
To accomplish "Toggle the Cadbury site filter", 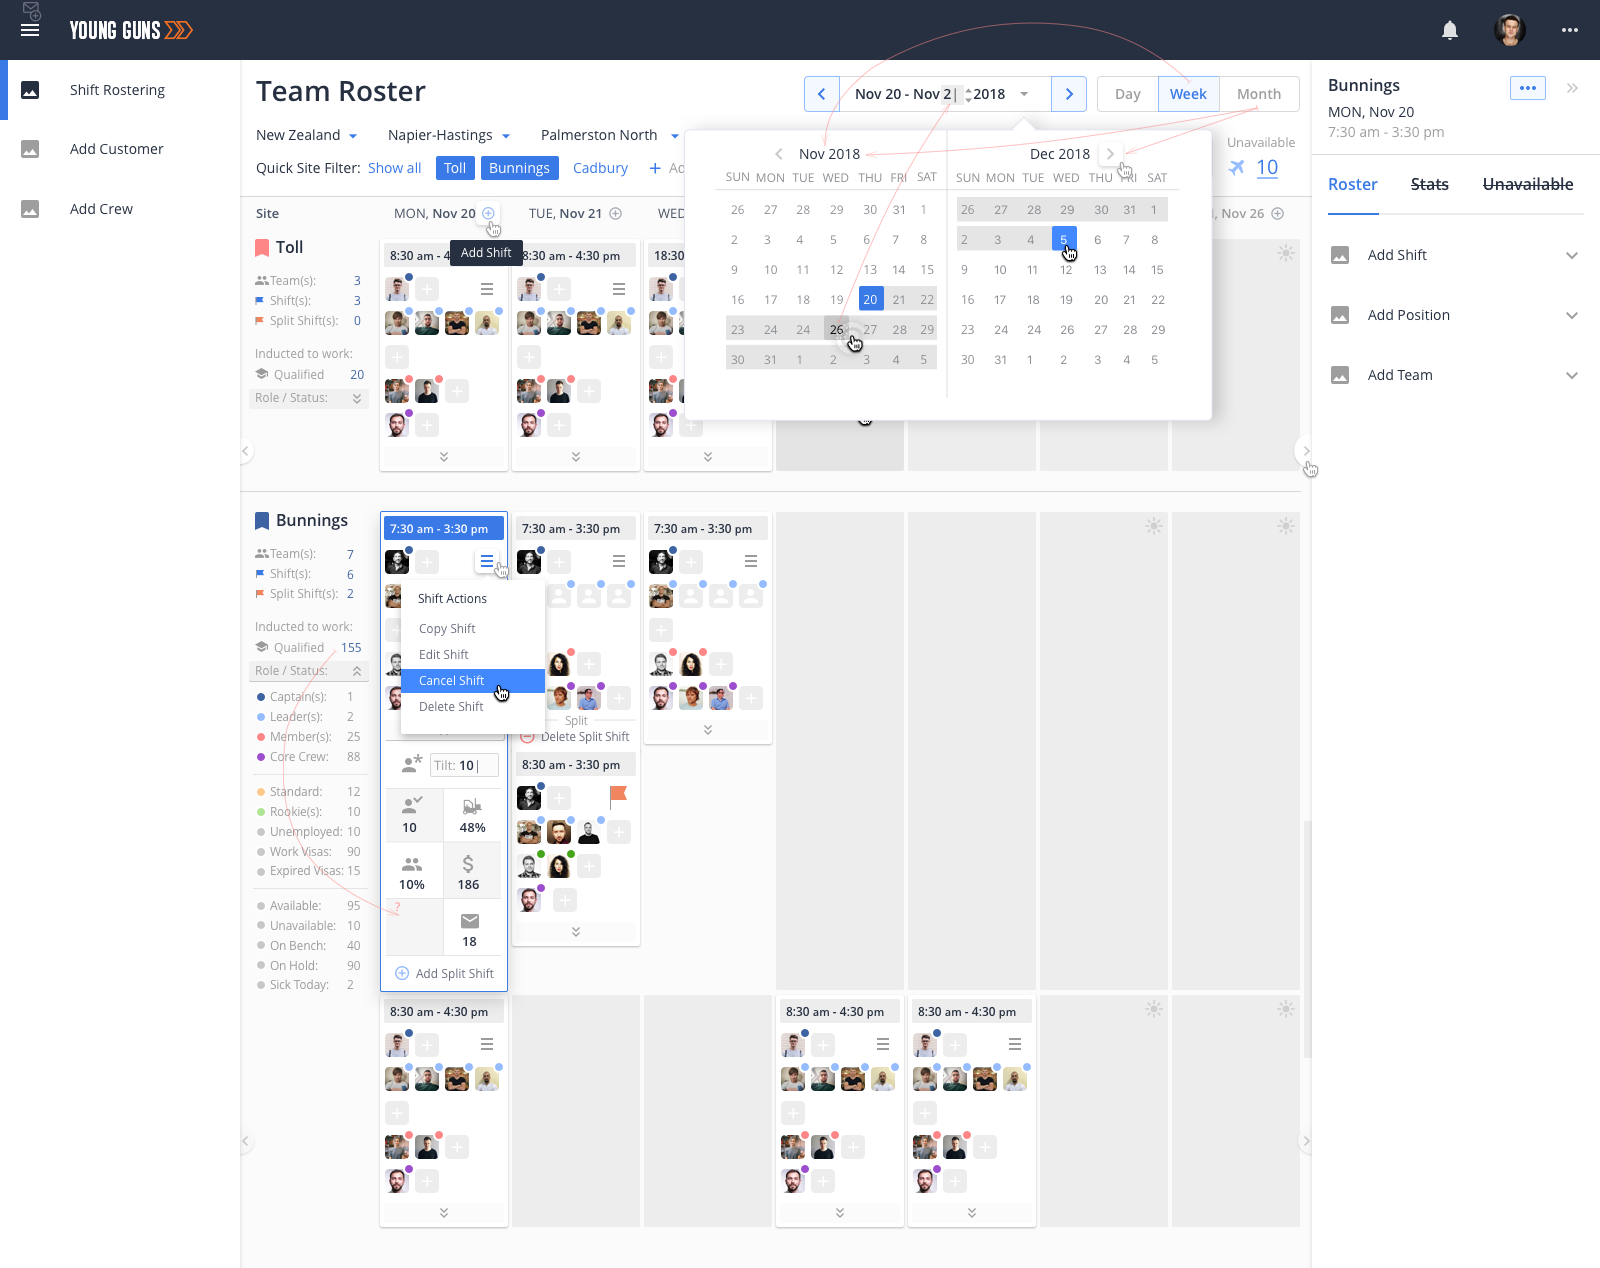I will pos(600,168).
